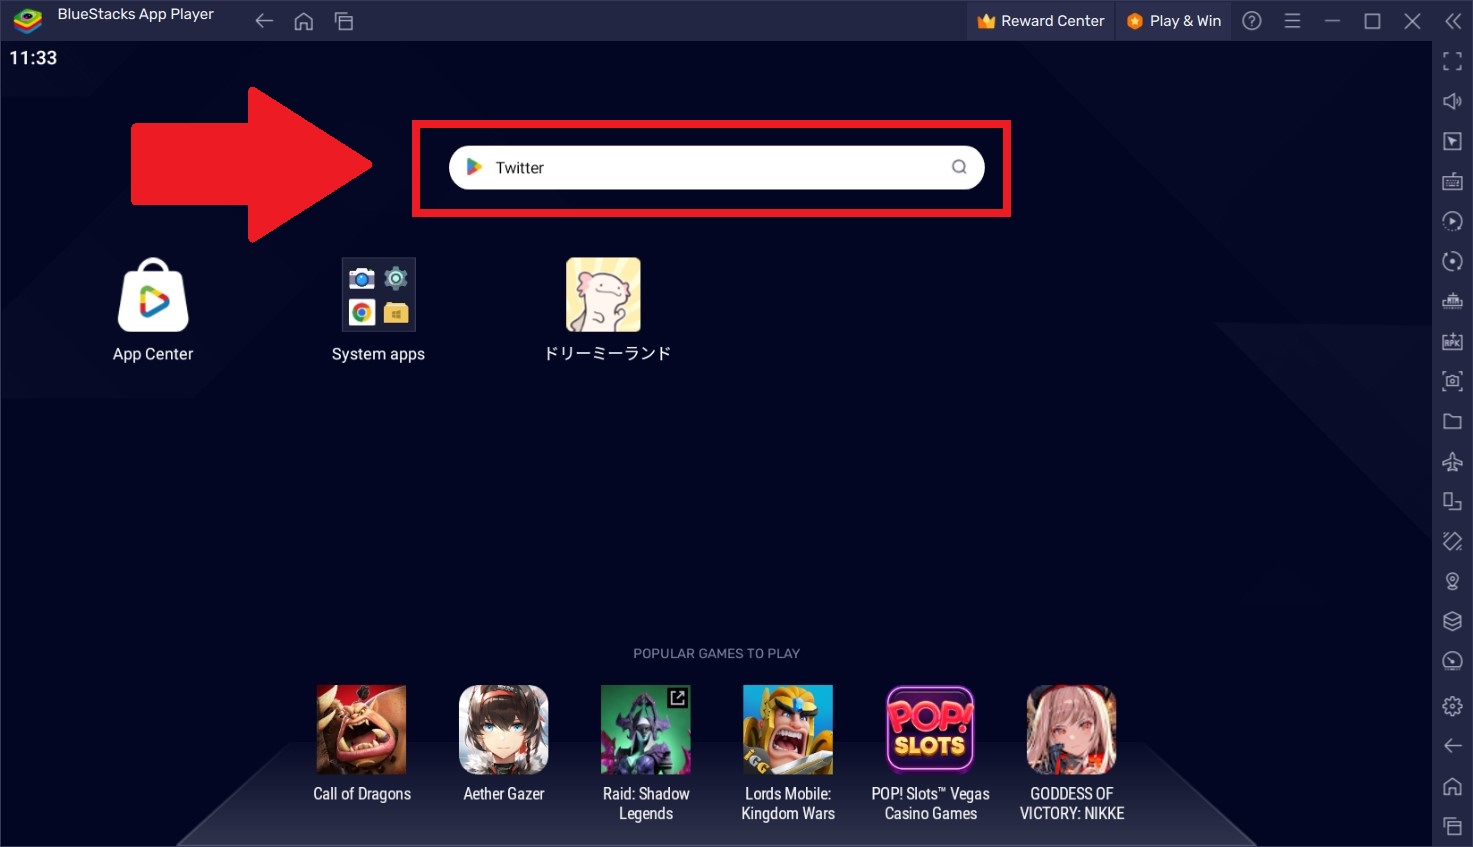Open set location pin icon in the sidebar
This screenshot has width=1473, height=847.
pos(1453,581)
